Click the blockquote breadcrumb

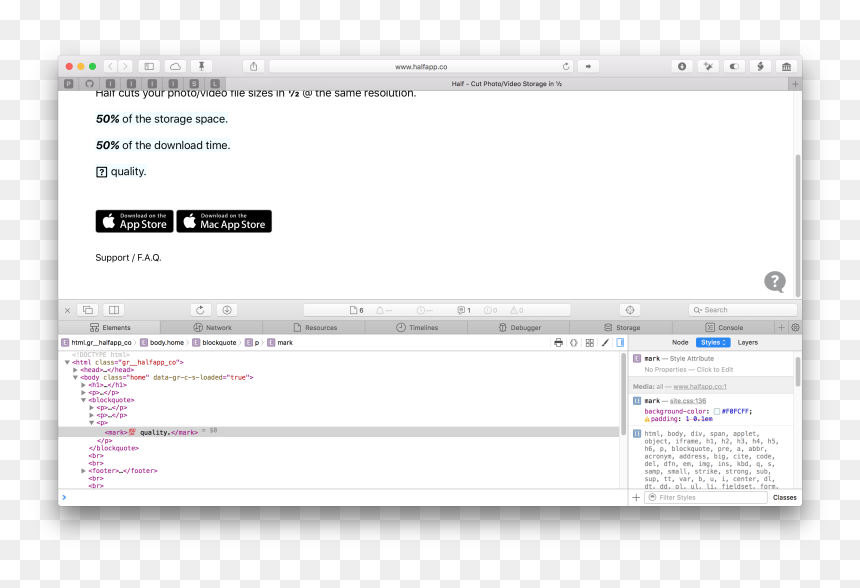pos(214,342)
